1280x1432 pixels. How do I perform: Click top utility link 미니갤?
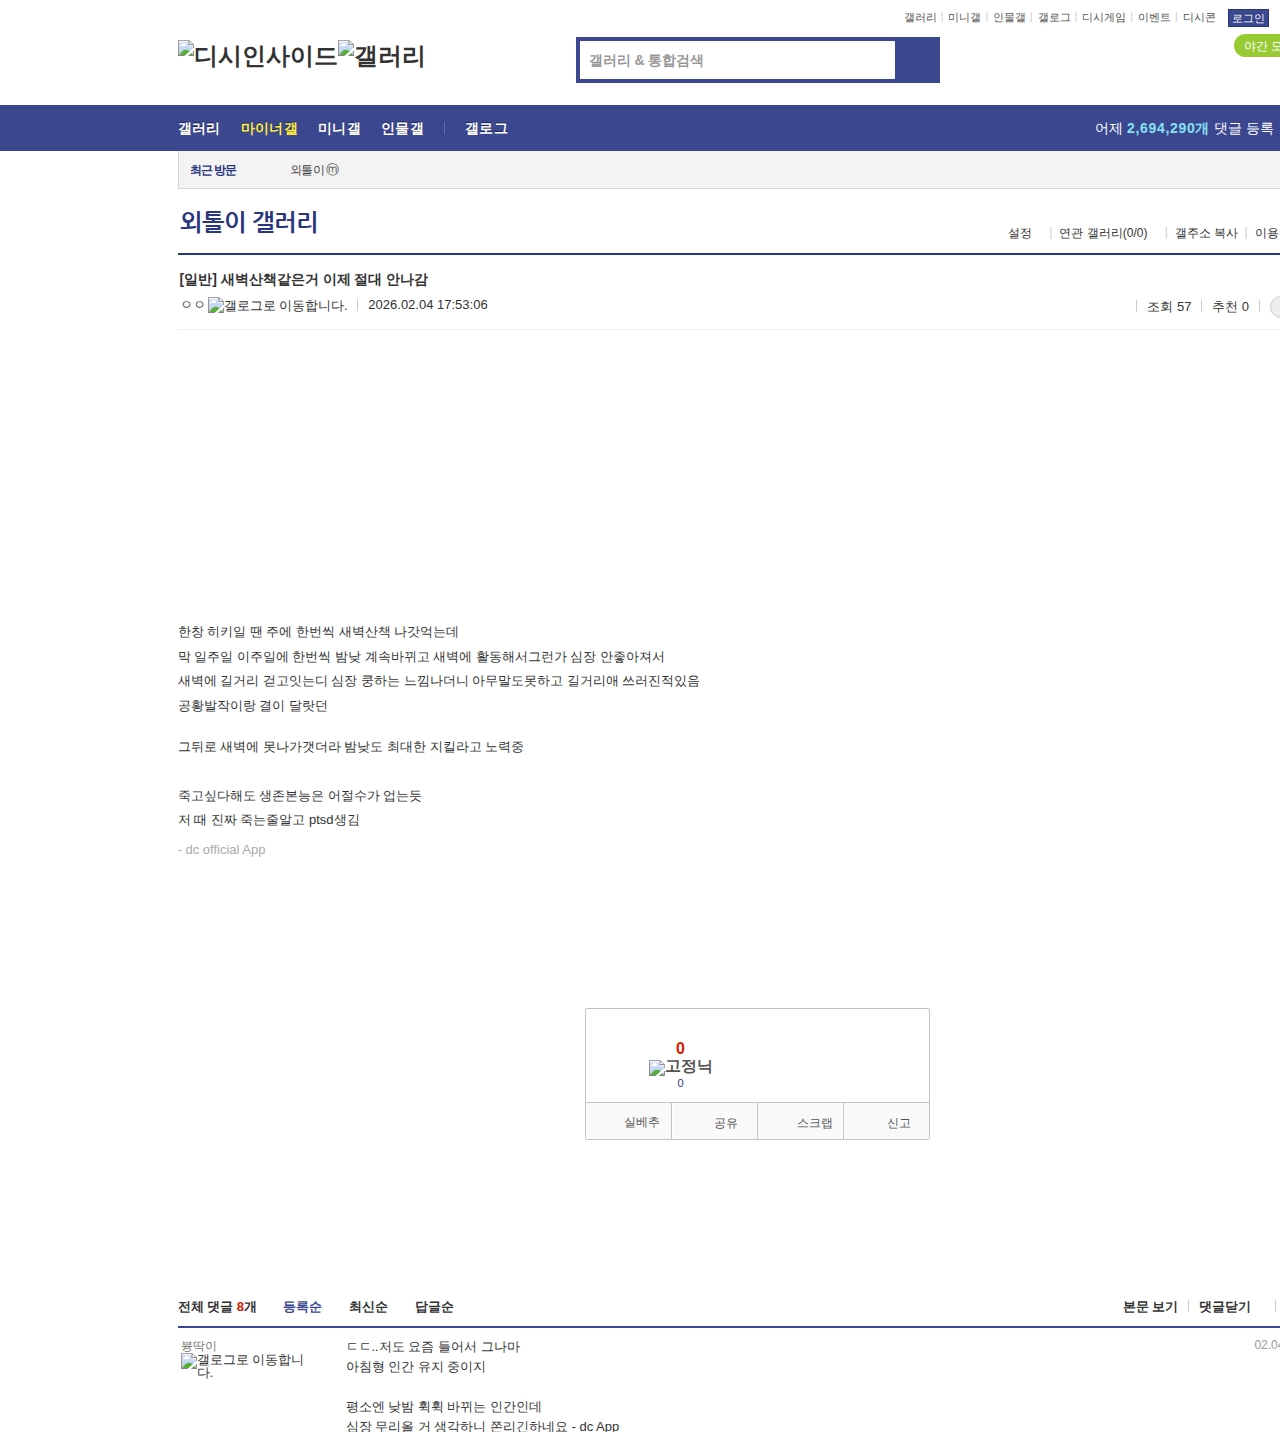pos(964,18)
